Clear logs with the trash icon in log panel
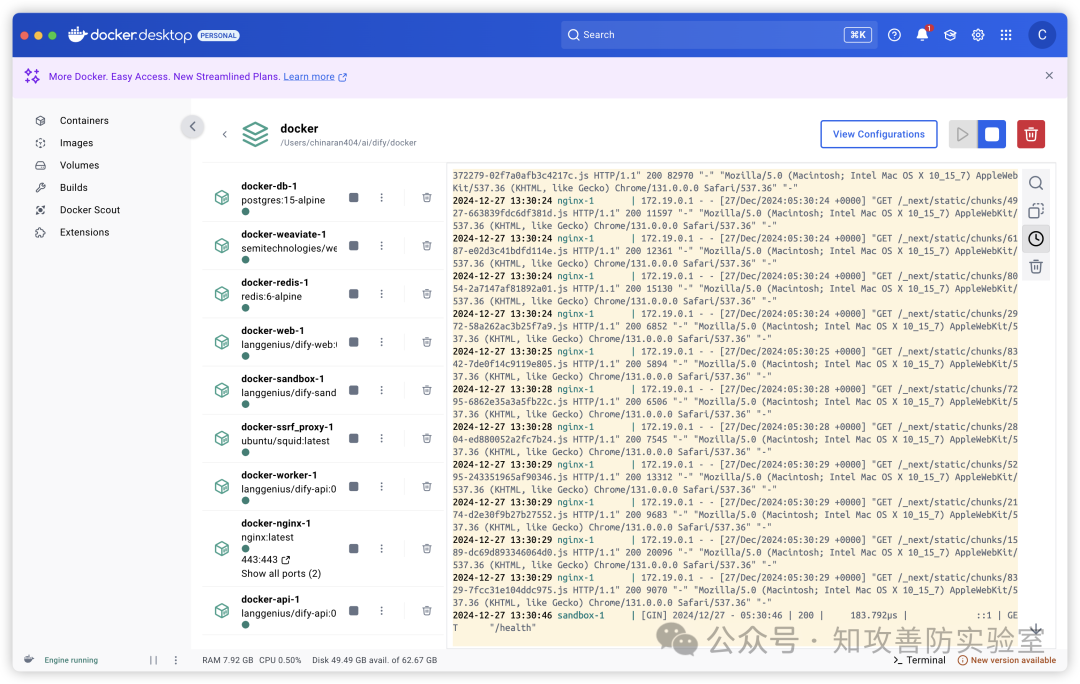 pos(1035,267)
